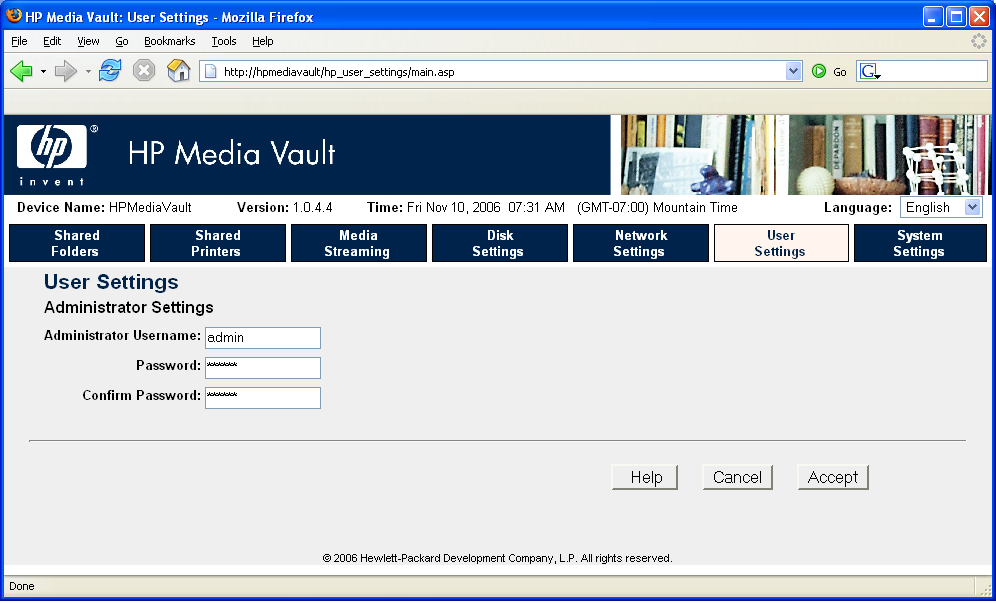996x603 pixels.
Task: Select the Disk Settings tab
Action: tap(499, 243)
